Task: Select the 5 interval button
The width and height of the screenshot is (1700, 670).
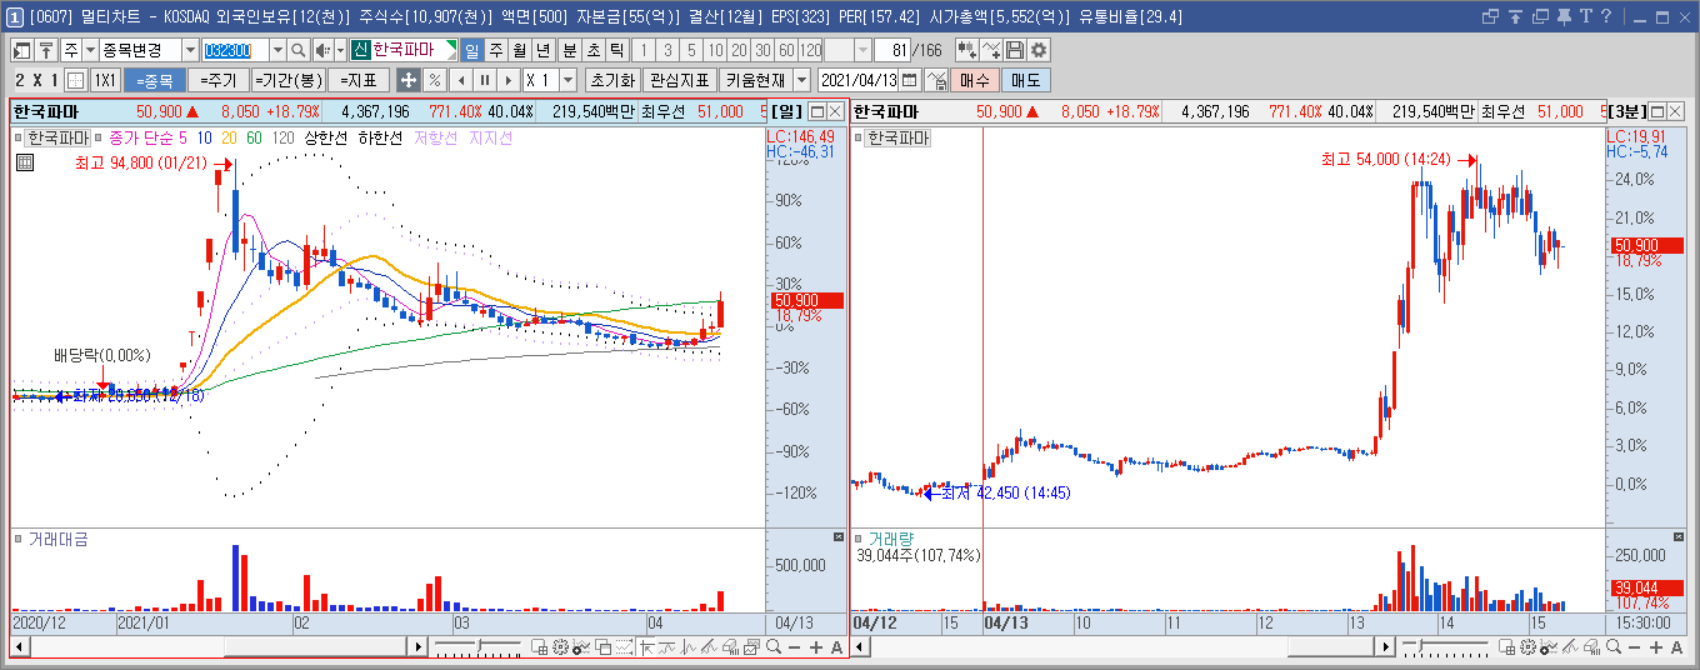Action: [x=691, y=50]
